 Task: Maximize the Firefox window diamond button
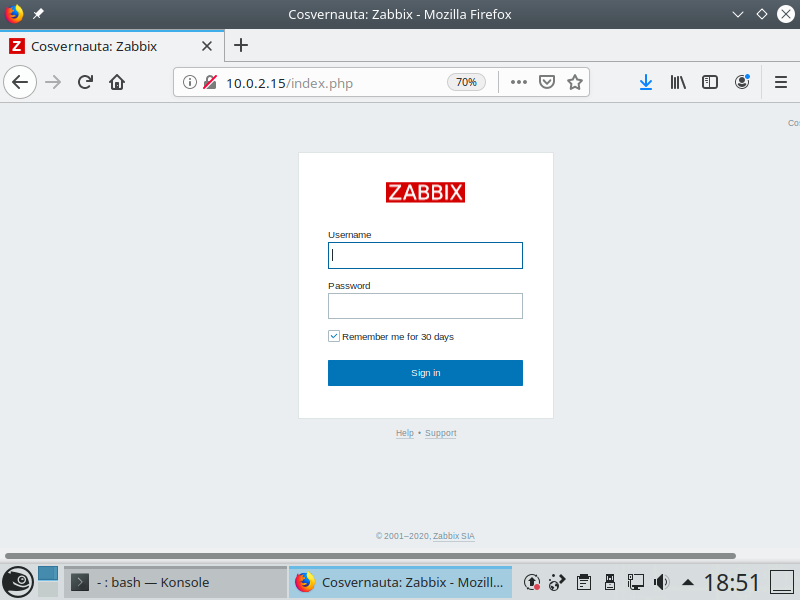click(762, 14)
